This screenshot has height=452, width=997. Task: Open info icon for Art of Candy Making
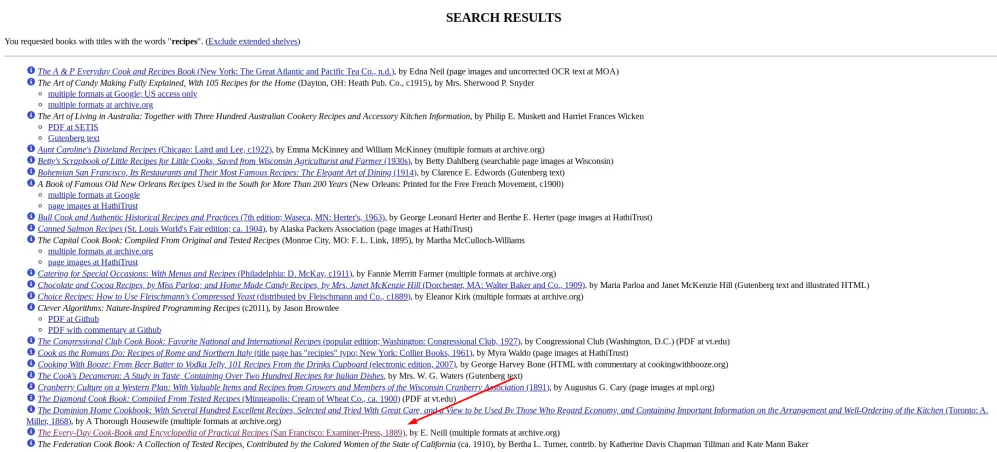[31, 82]
